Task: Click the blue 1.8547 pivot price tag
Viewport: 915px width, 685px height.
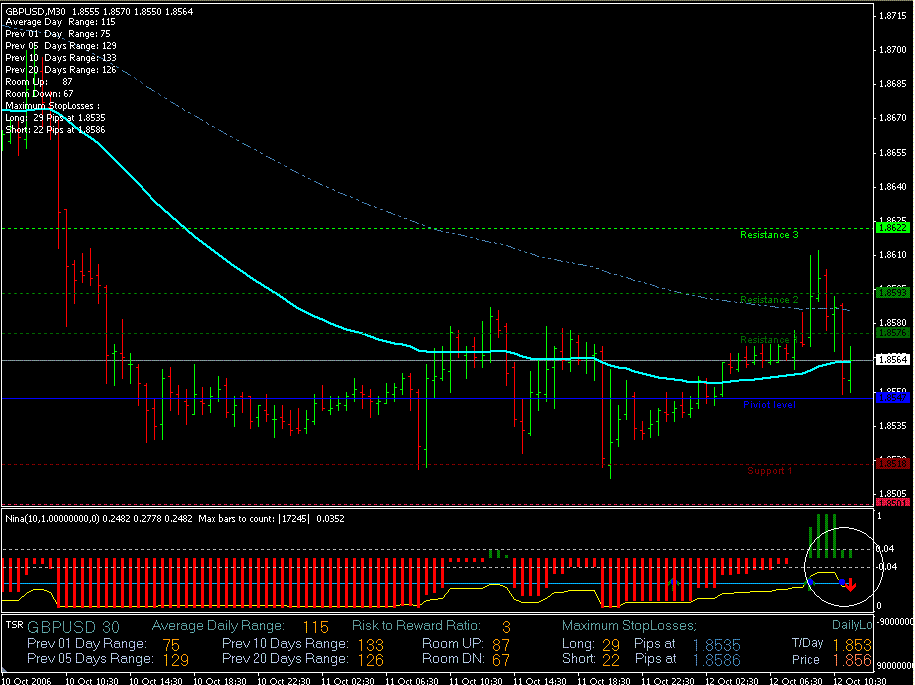Action: (891, 398)
